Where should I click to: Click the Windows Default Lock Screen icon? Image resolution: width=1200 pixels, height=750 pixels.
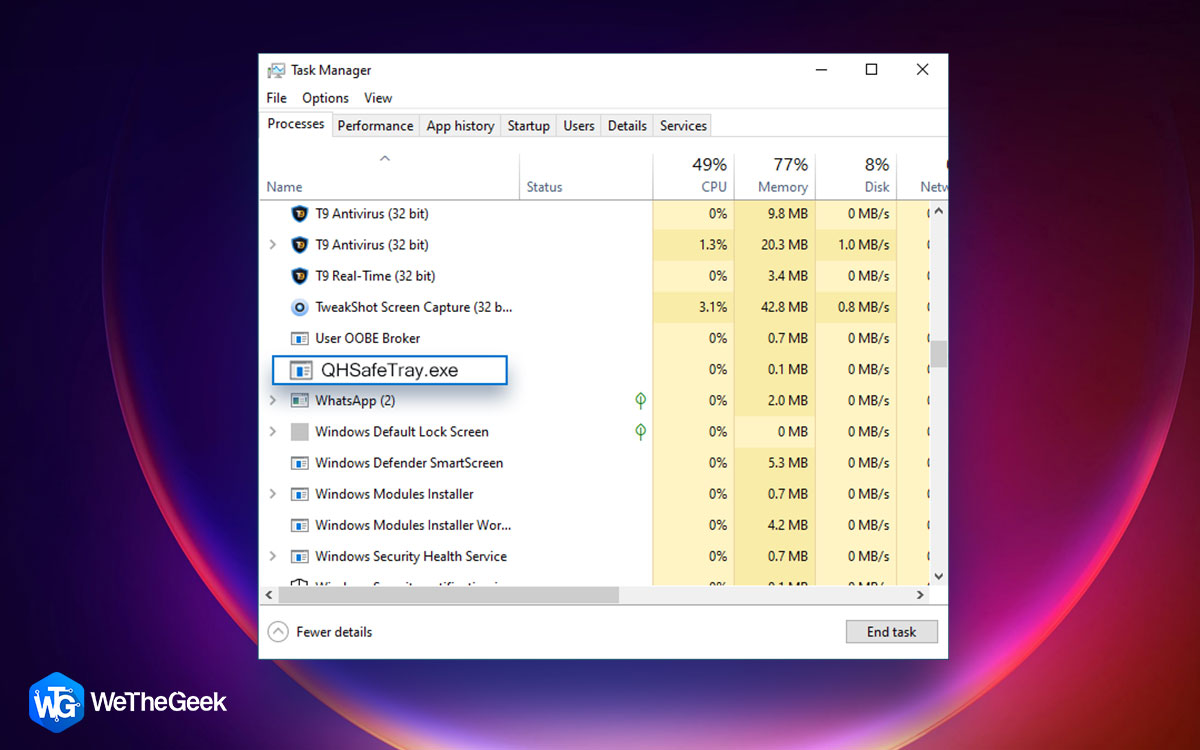point(299,432)
